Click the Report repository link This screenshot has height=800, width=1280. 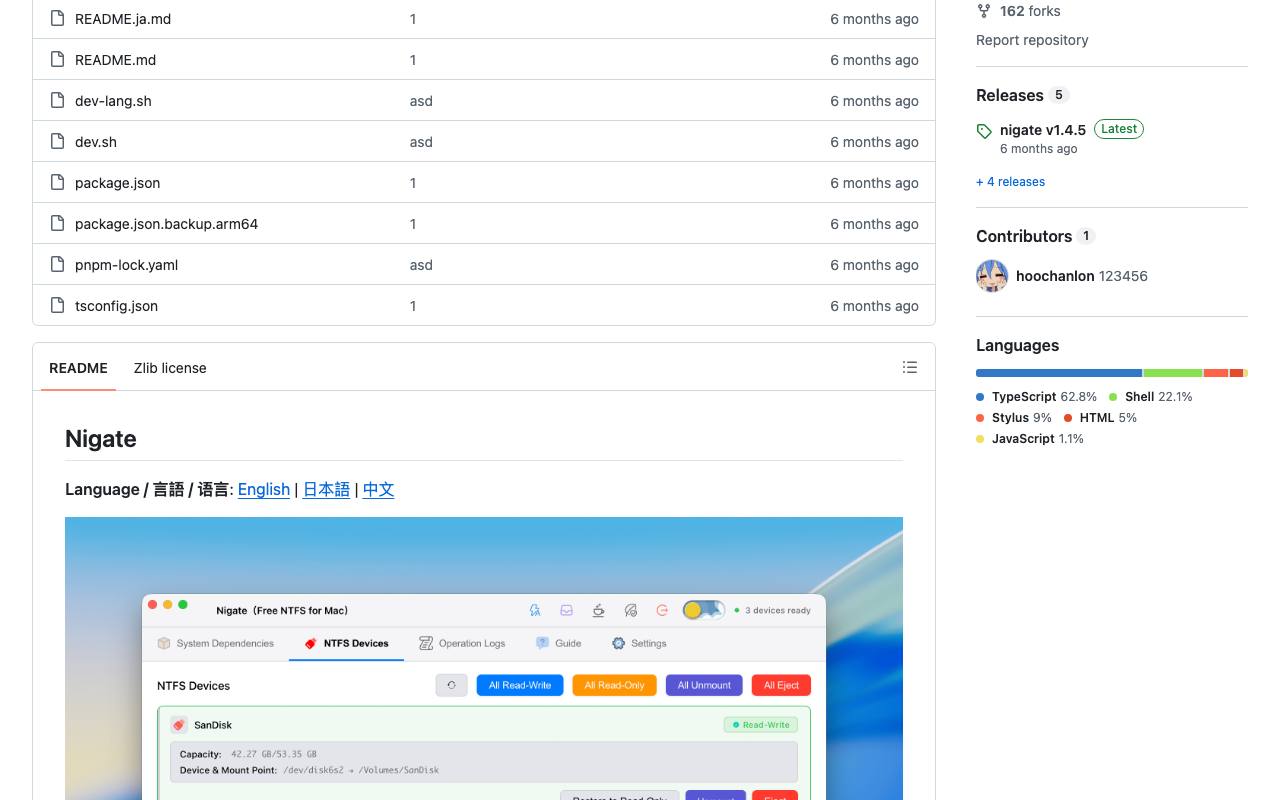tap(1032, 40)
